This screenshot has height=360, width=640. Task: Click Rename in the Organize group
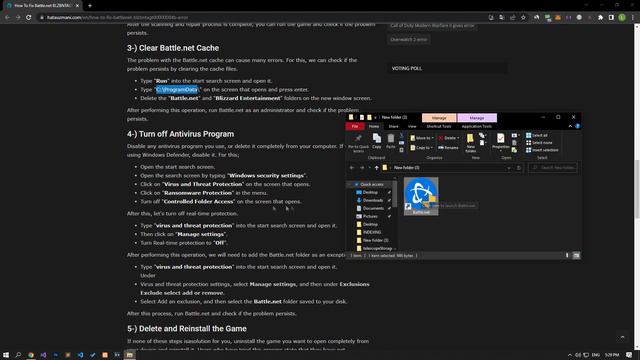448,147
